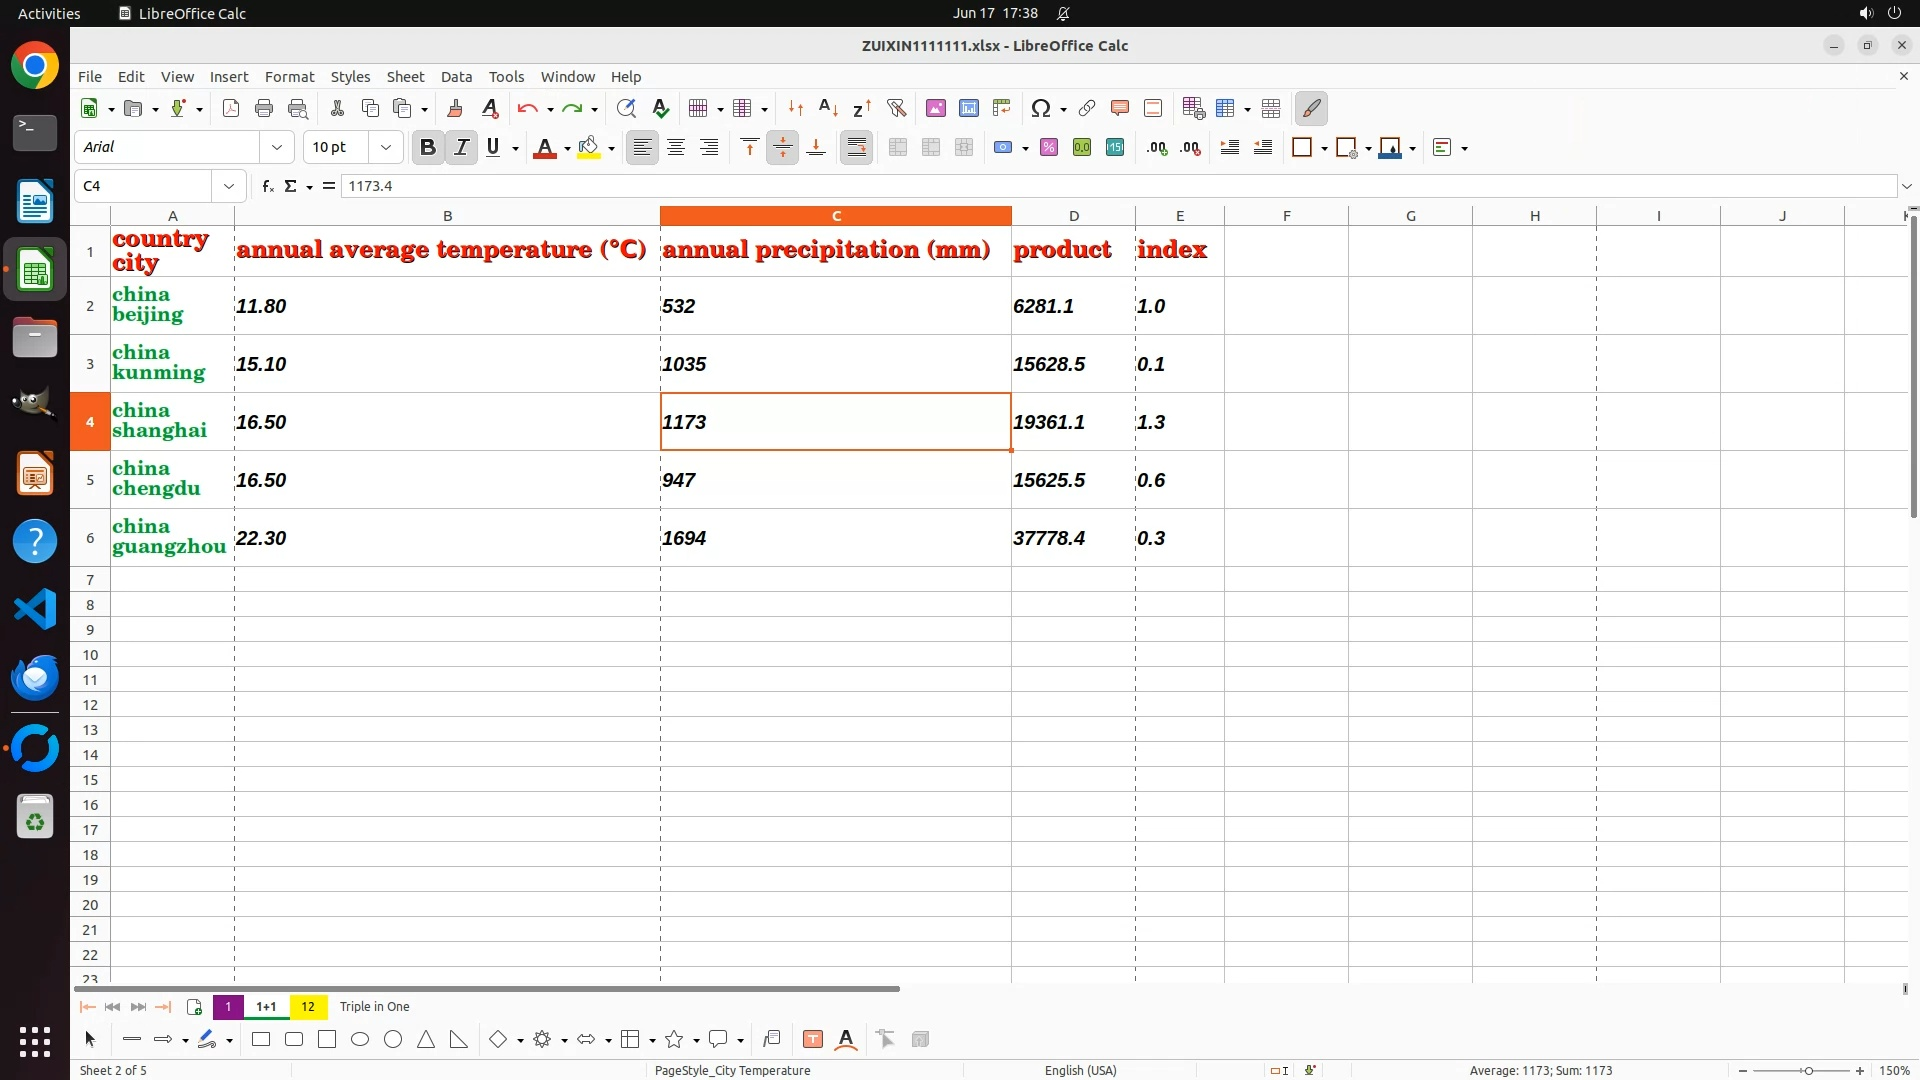Click the Format as Percent icon
Image resolution: width=1920 pixels, height=1080 pixels.
click(1049, 147)
